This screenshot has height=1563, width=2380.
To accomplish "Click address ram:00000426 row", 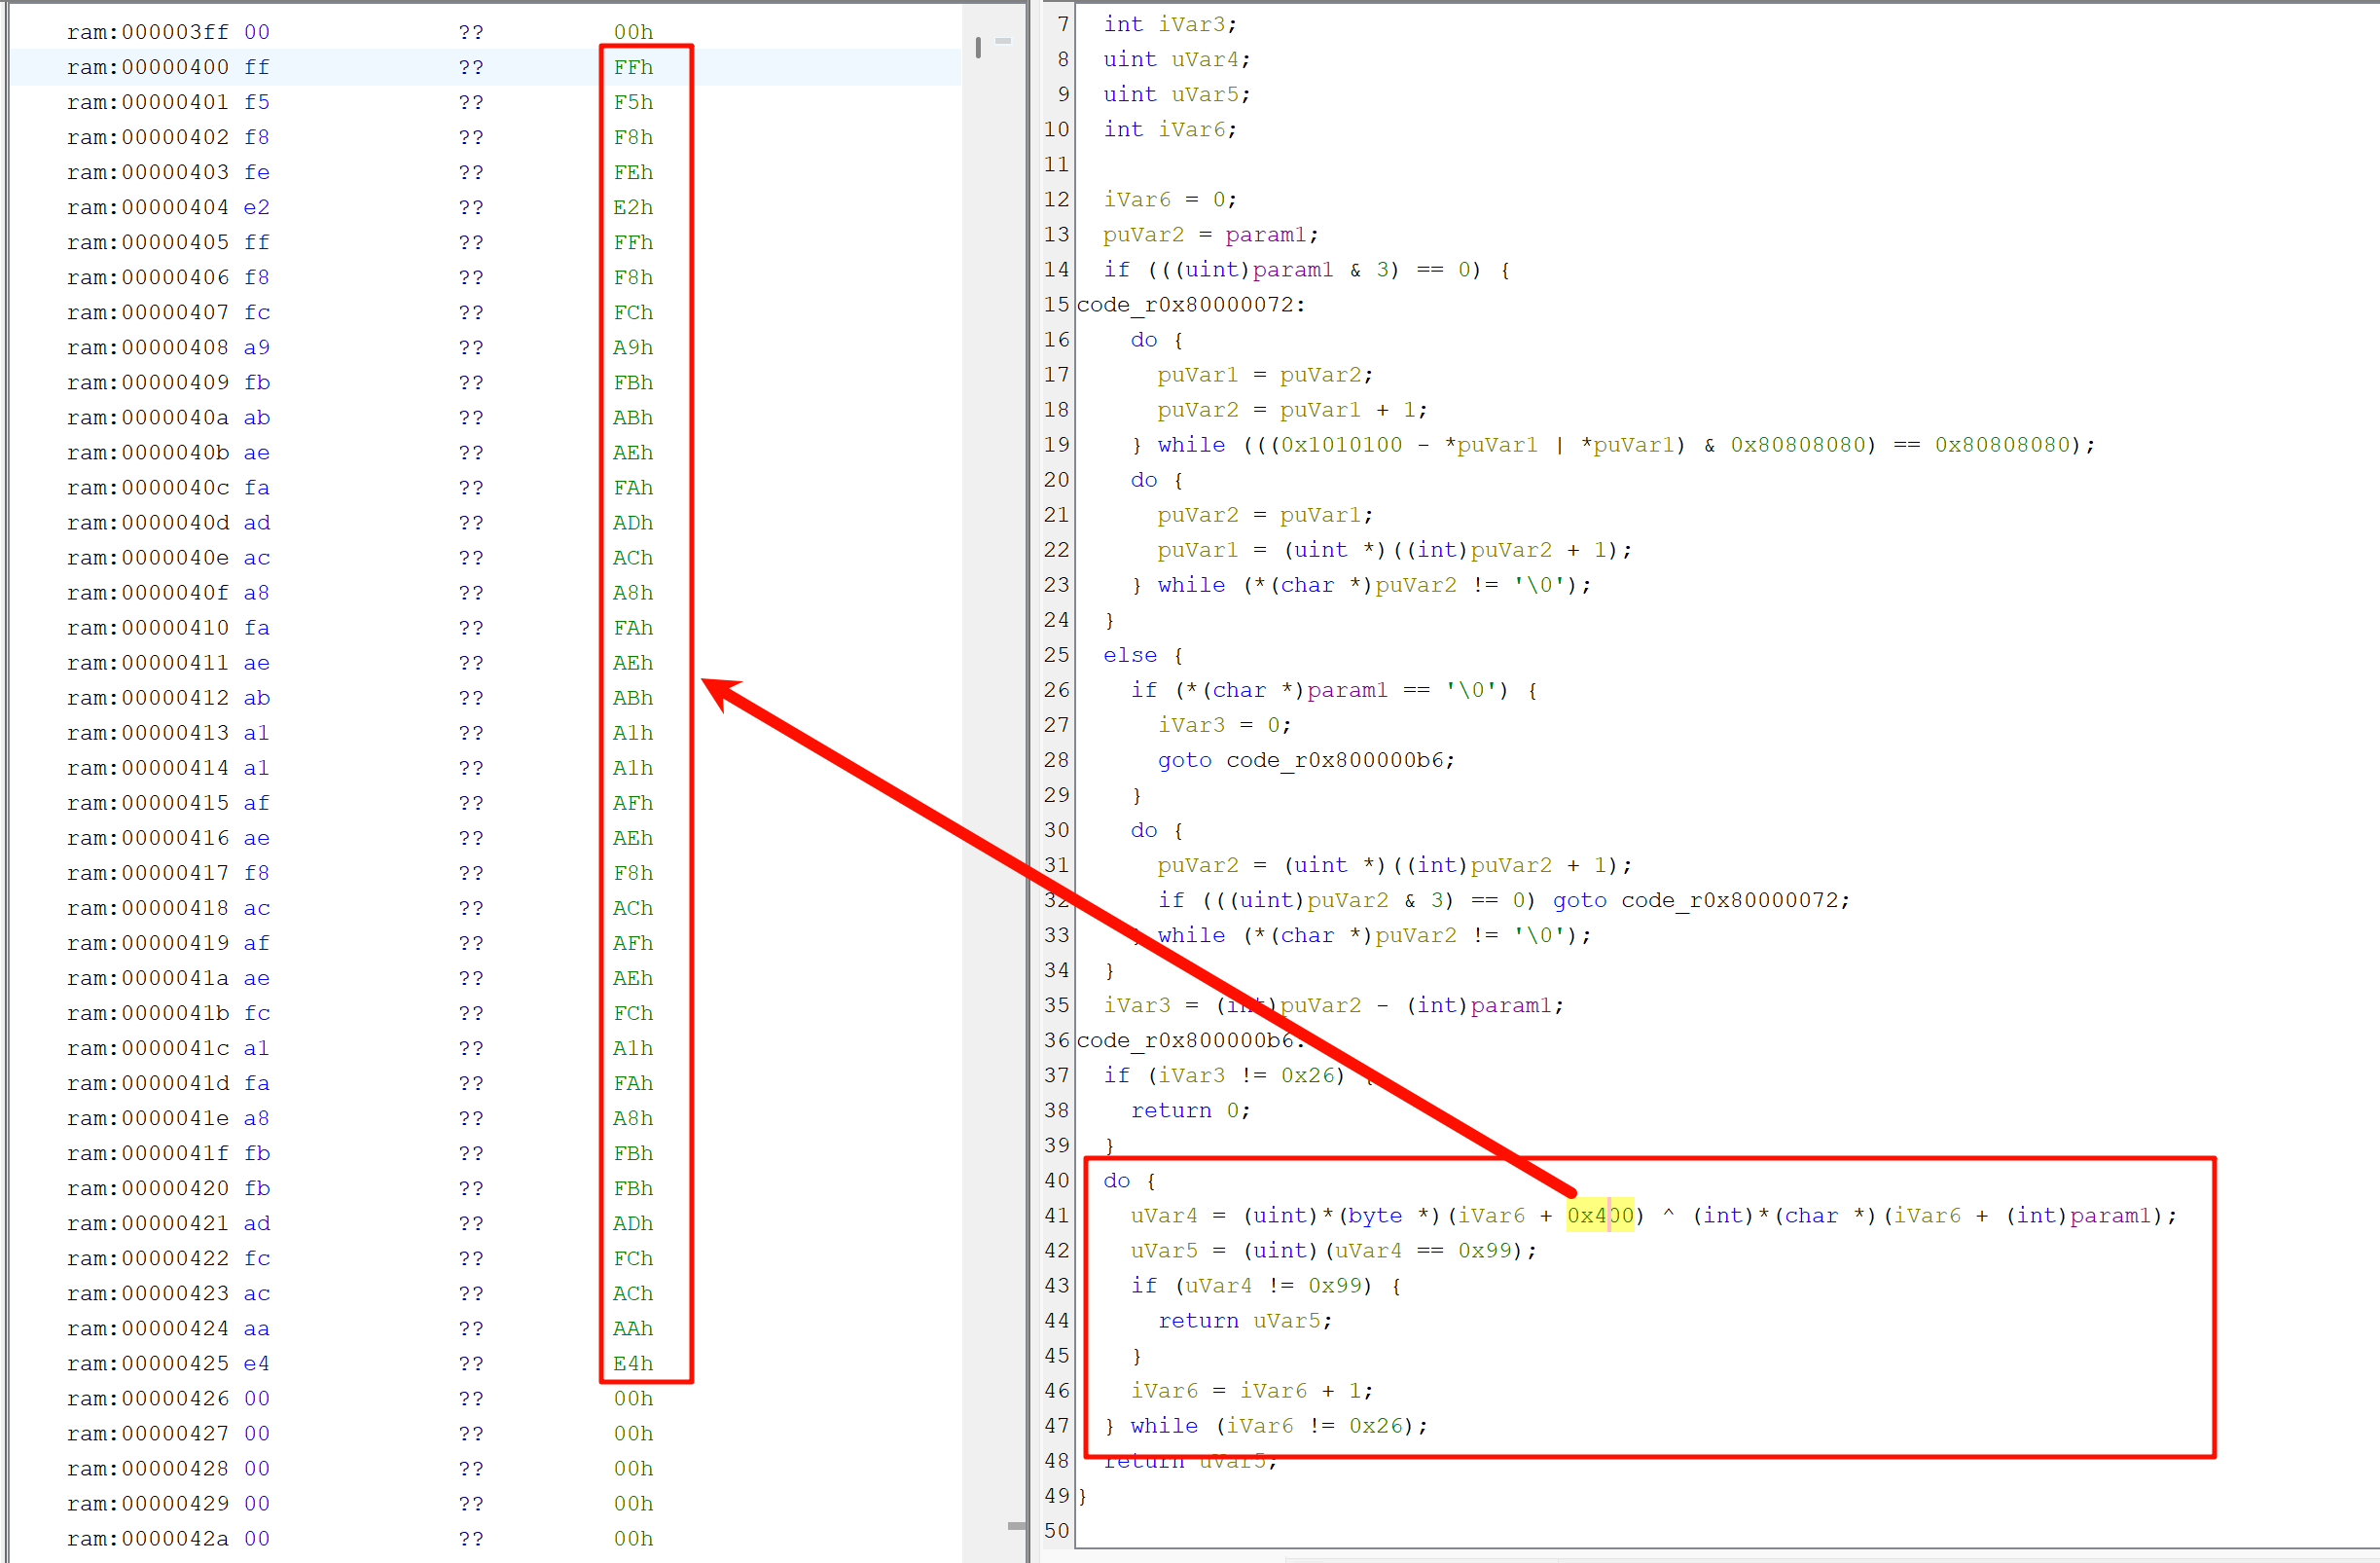I will point(147,1398).
